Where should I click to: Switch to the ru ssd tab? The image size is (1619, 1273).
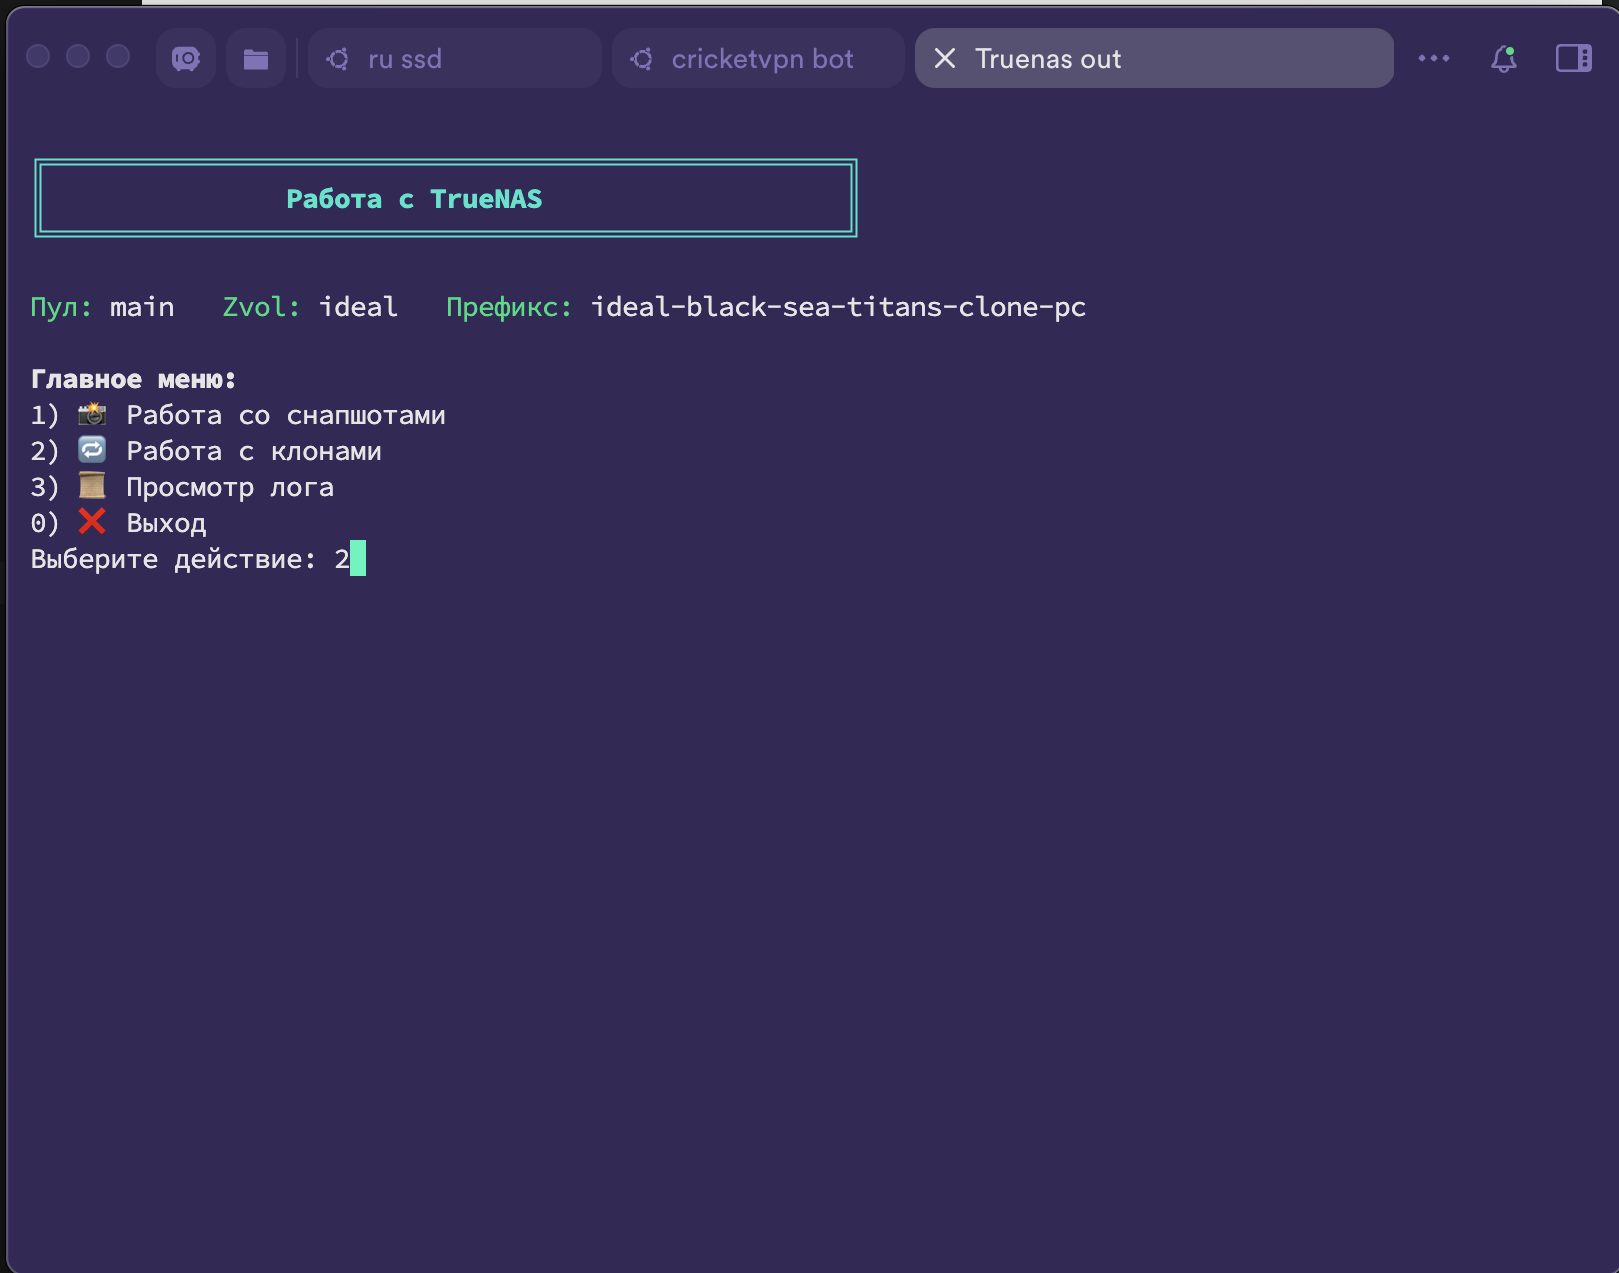coord(404,59)
